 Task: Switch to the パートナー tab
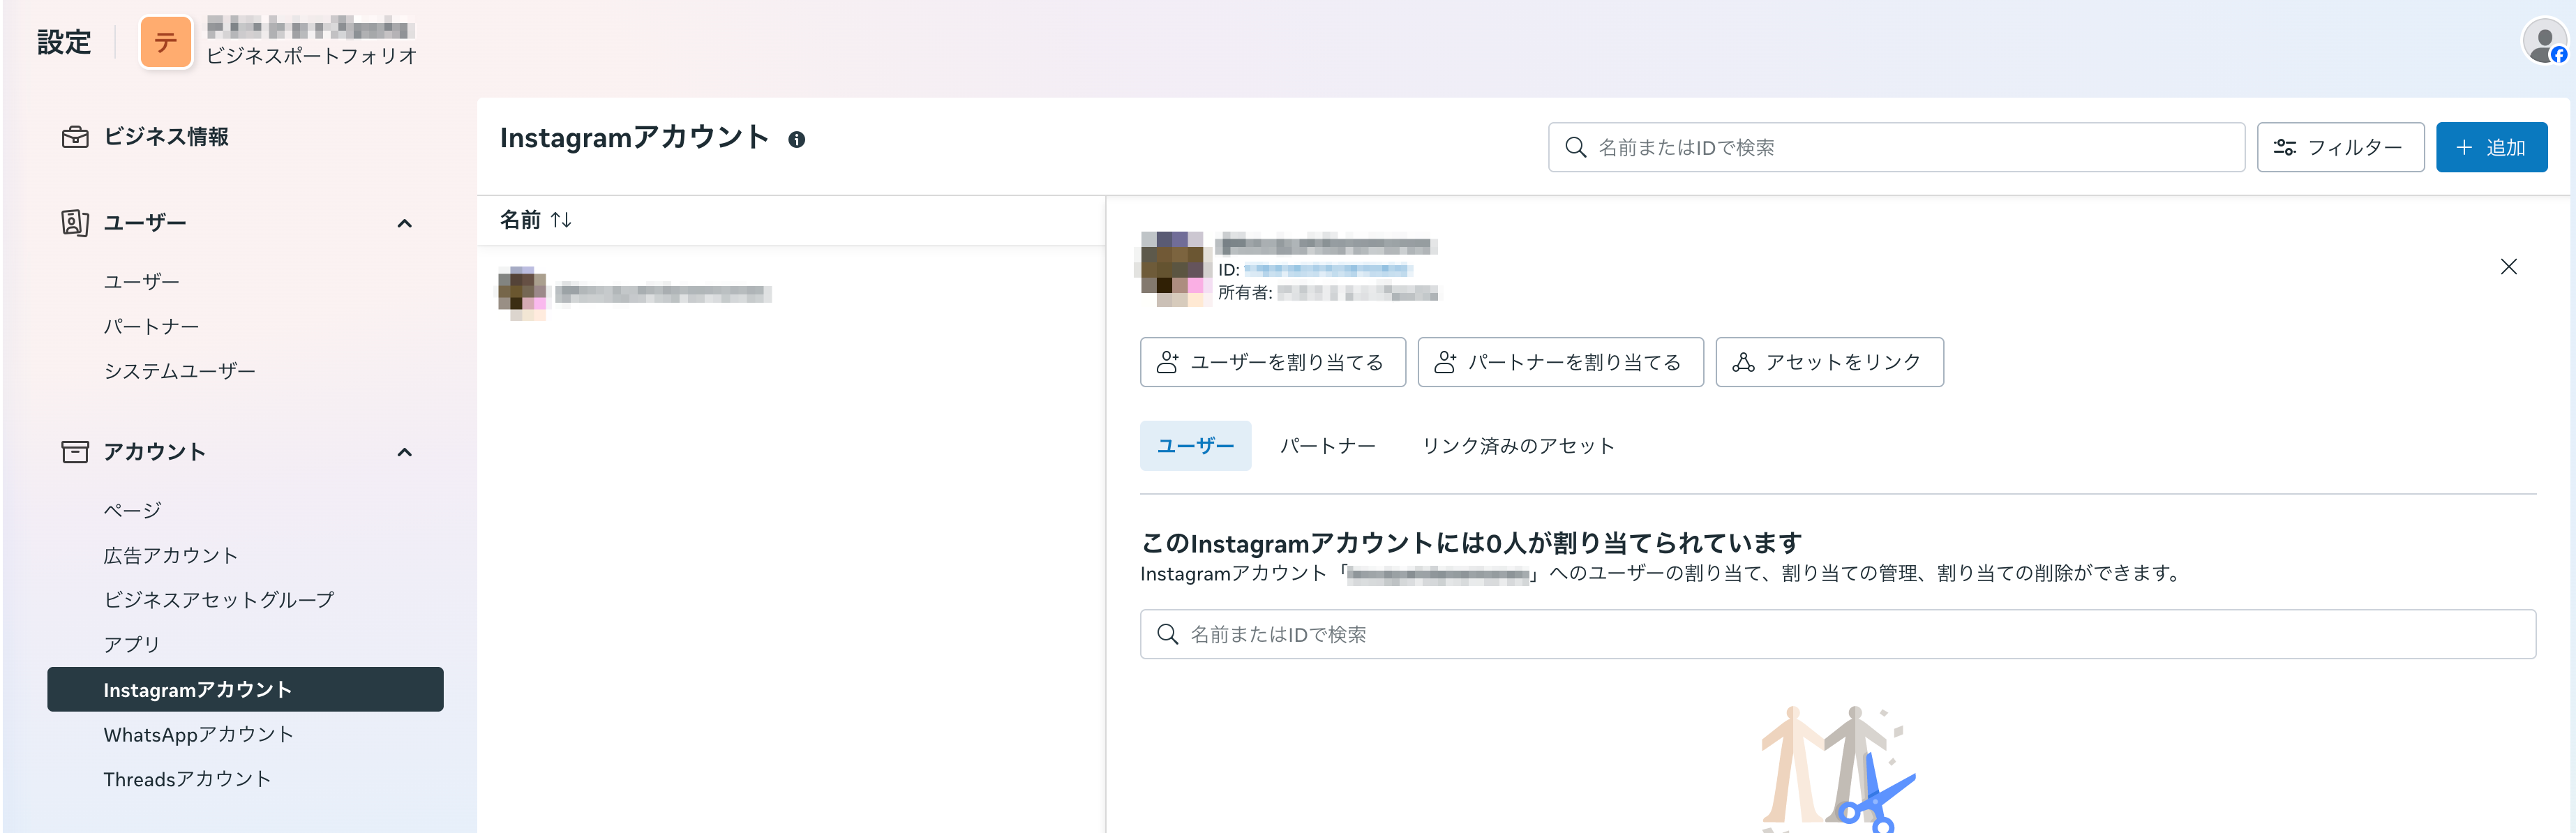tap(1327, 446)
